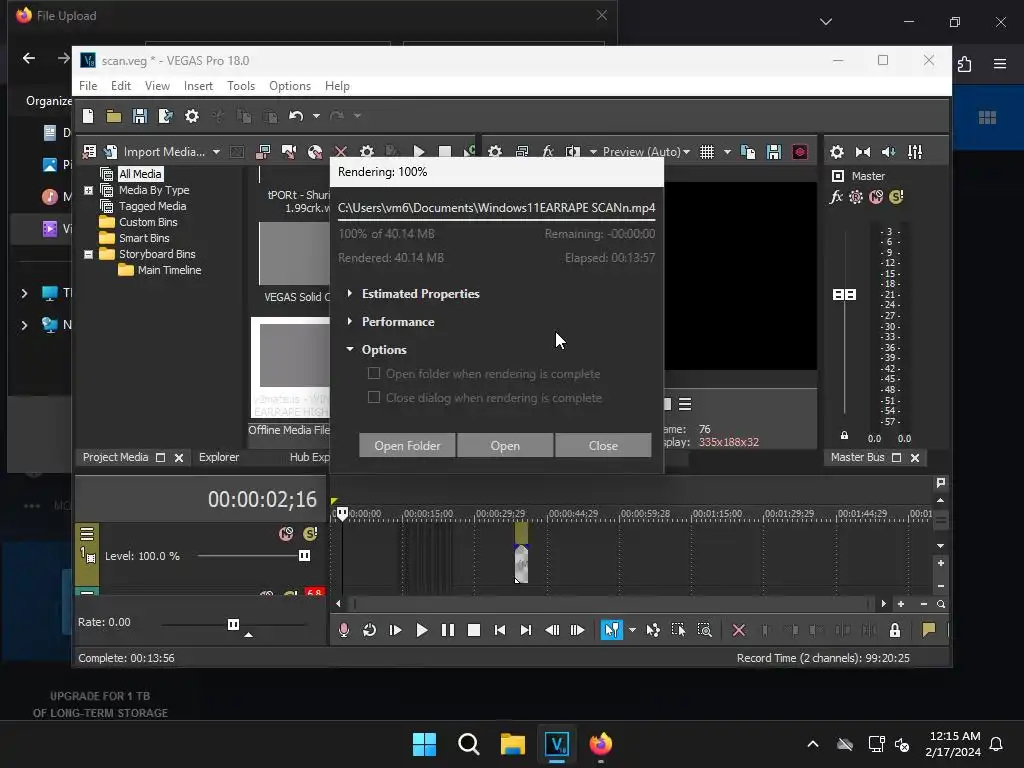The width and height of the screenshot is (1024, 768).
Task: Open edit tool selector dropdown arrow
Action: coord(632,630)
